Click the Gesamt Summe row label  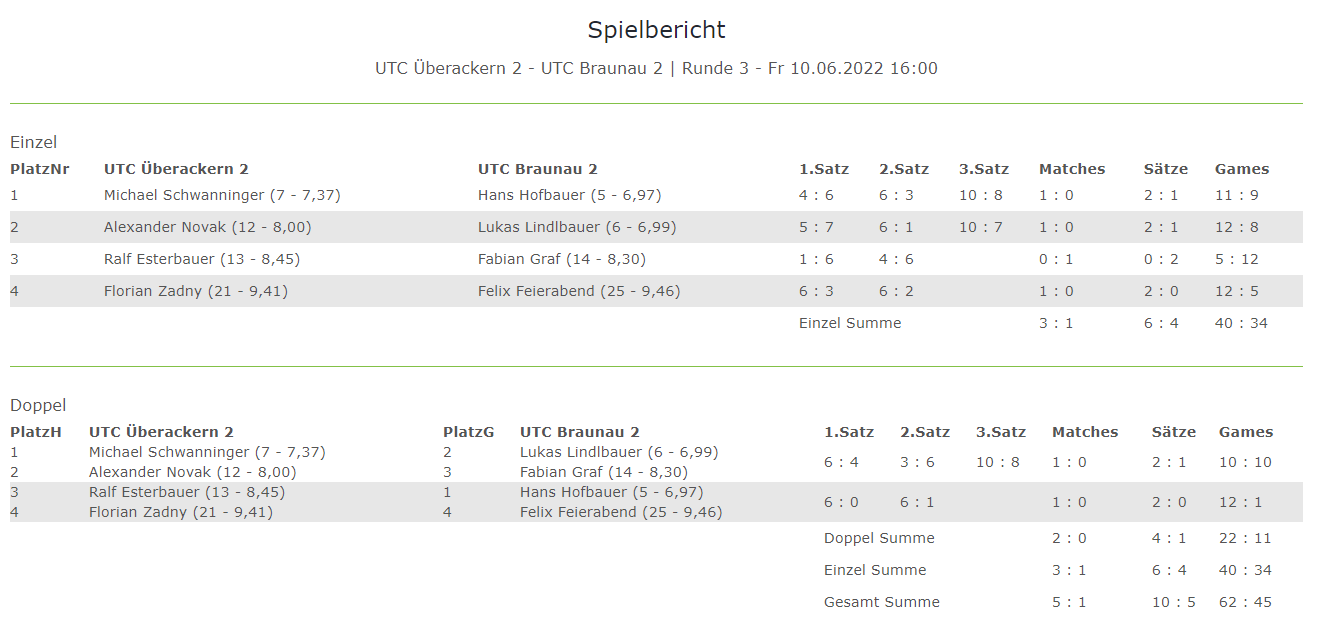pos(882,602)
